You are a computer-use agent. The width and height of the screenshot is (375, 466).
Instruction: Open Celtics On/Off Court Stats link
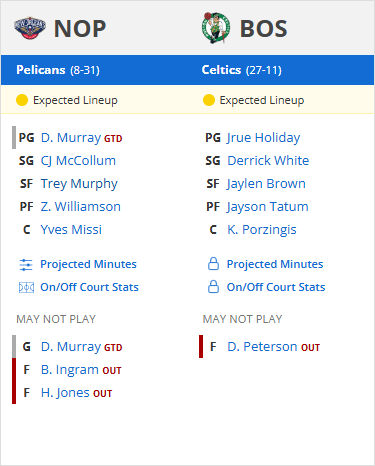(x=276, y=287)
